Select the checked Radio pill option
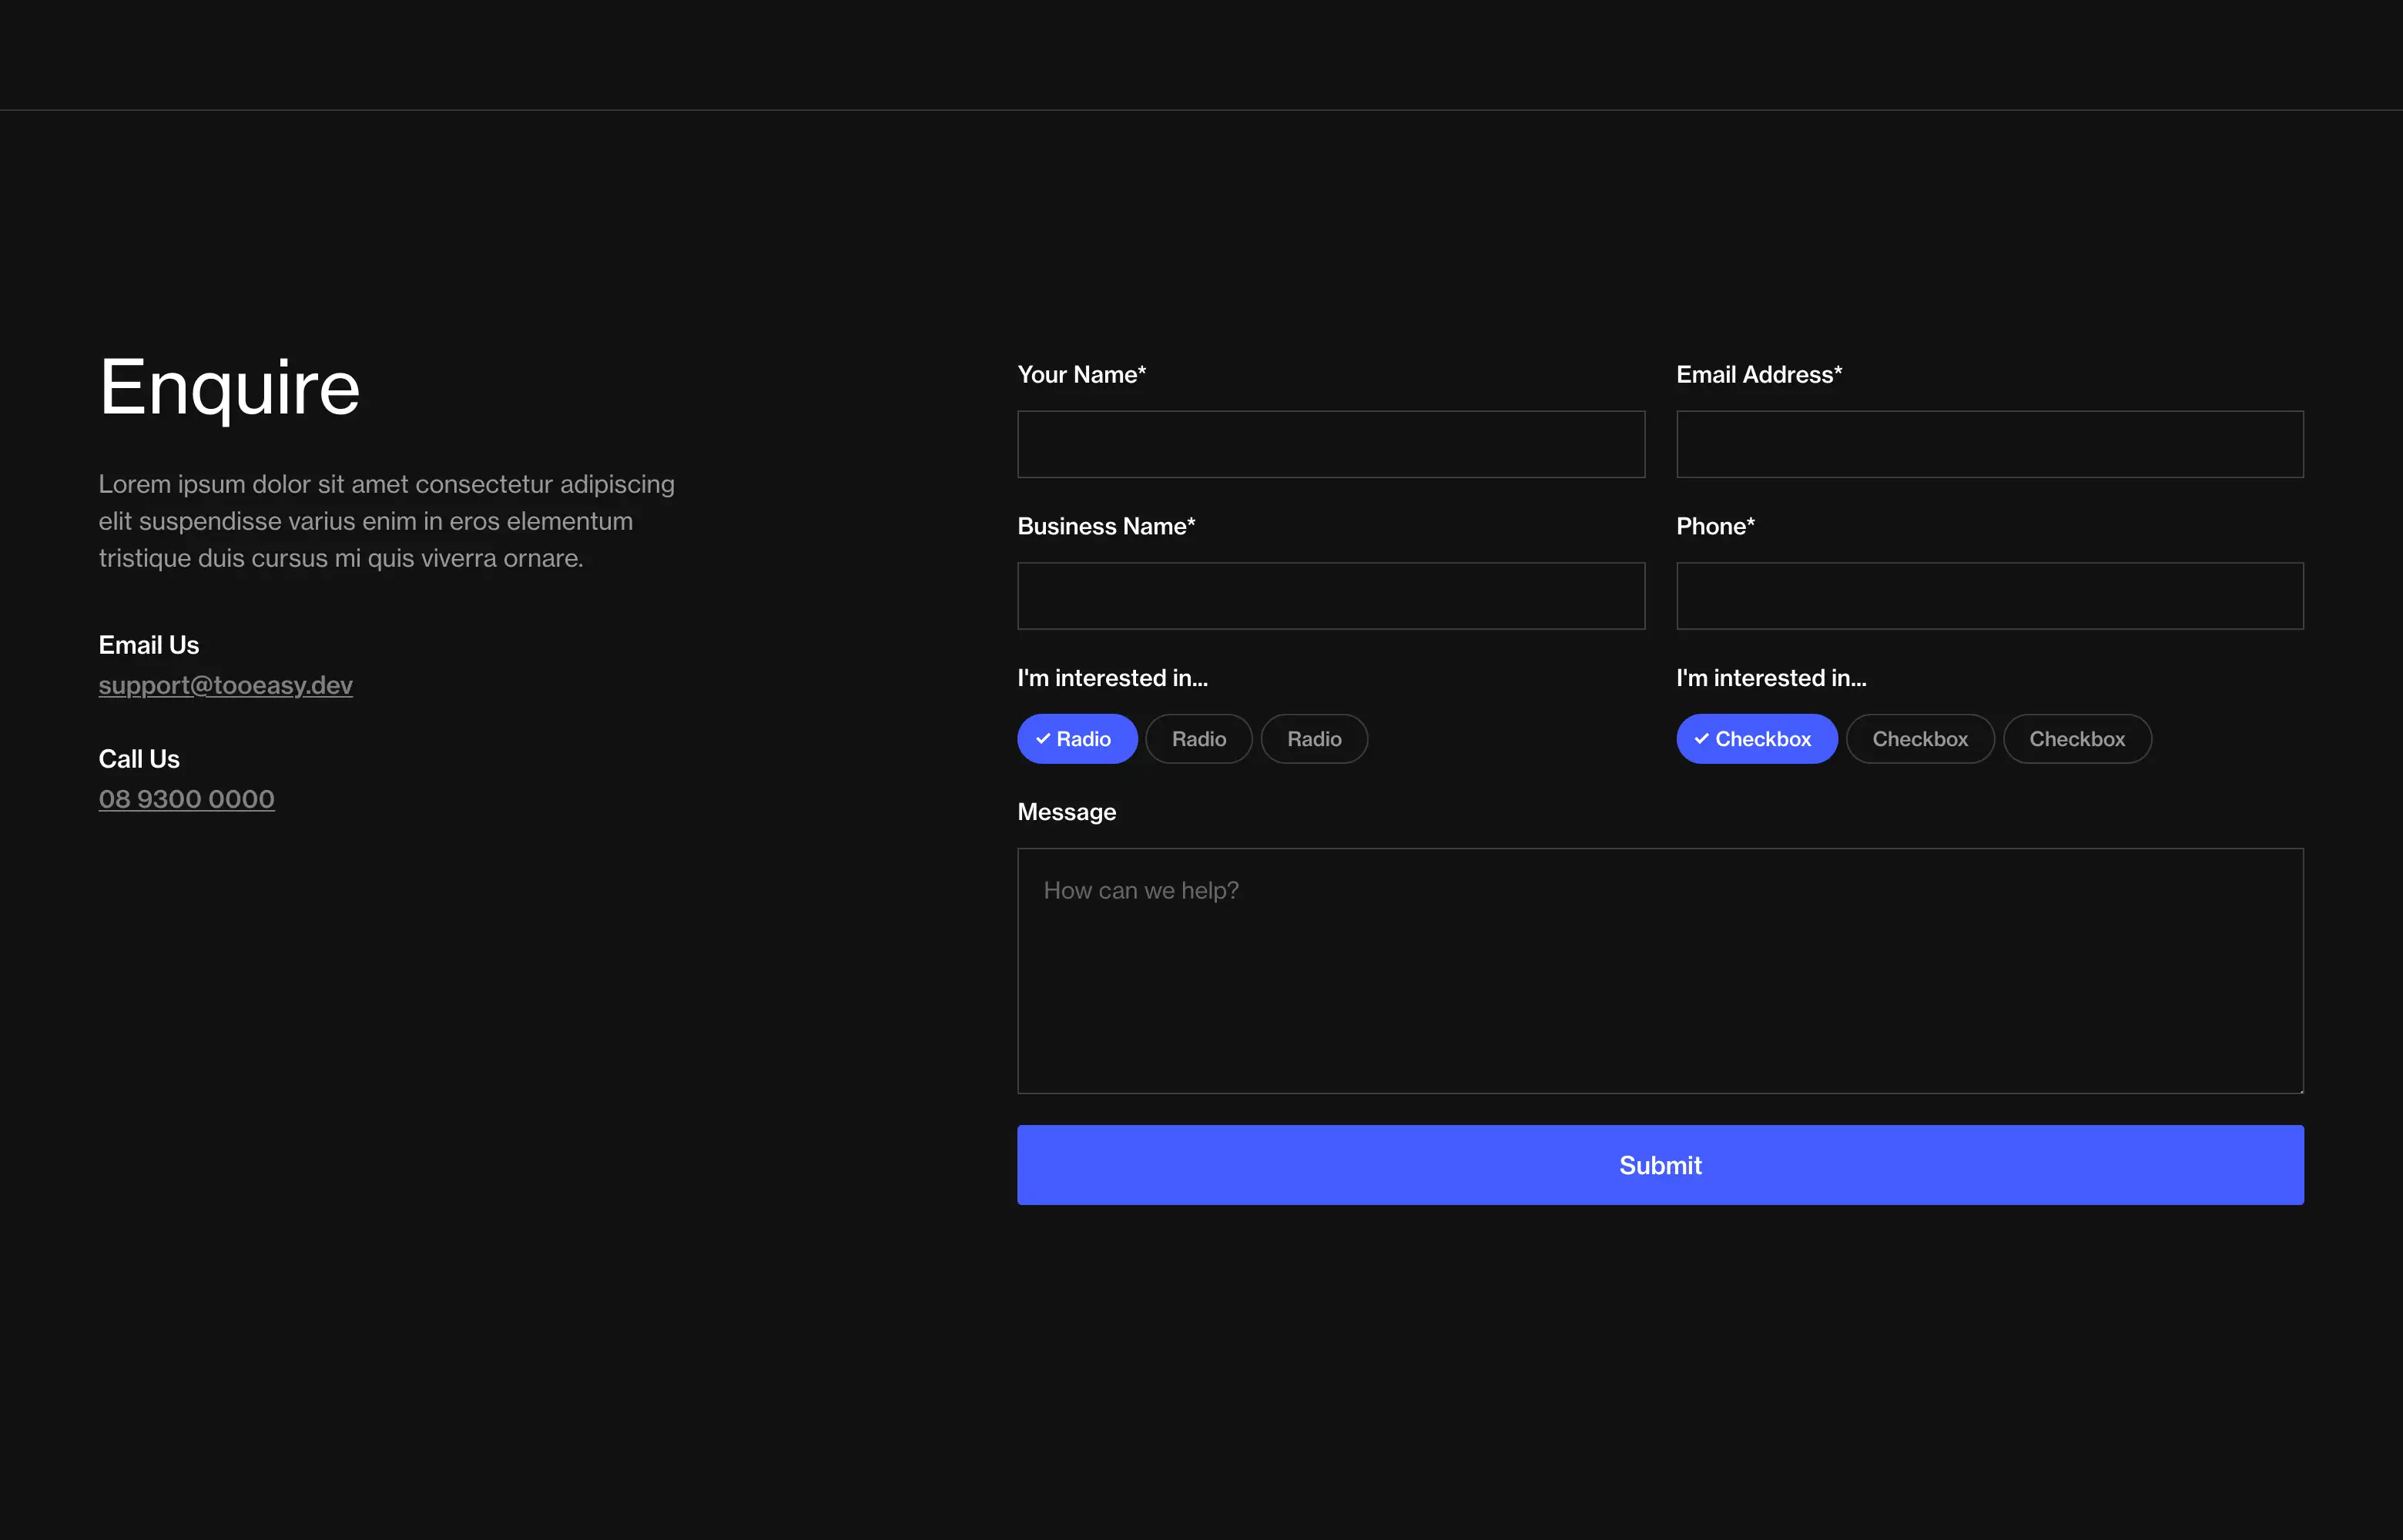This screenshot has width=2403, height=1540. [1077, 739]
